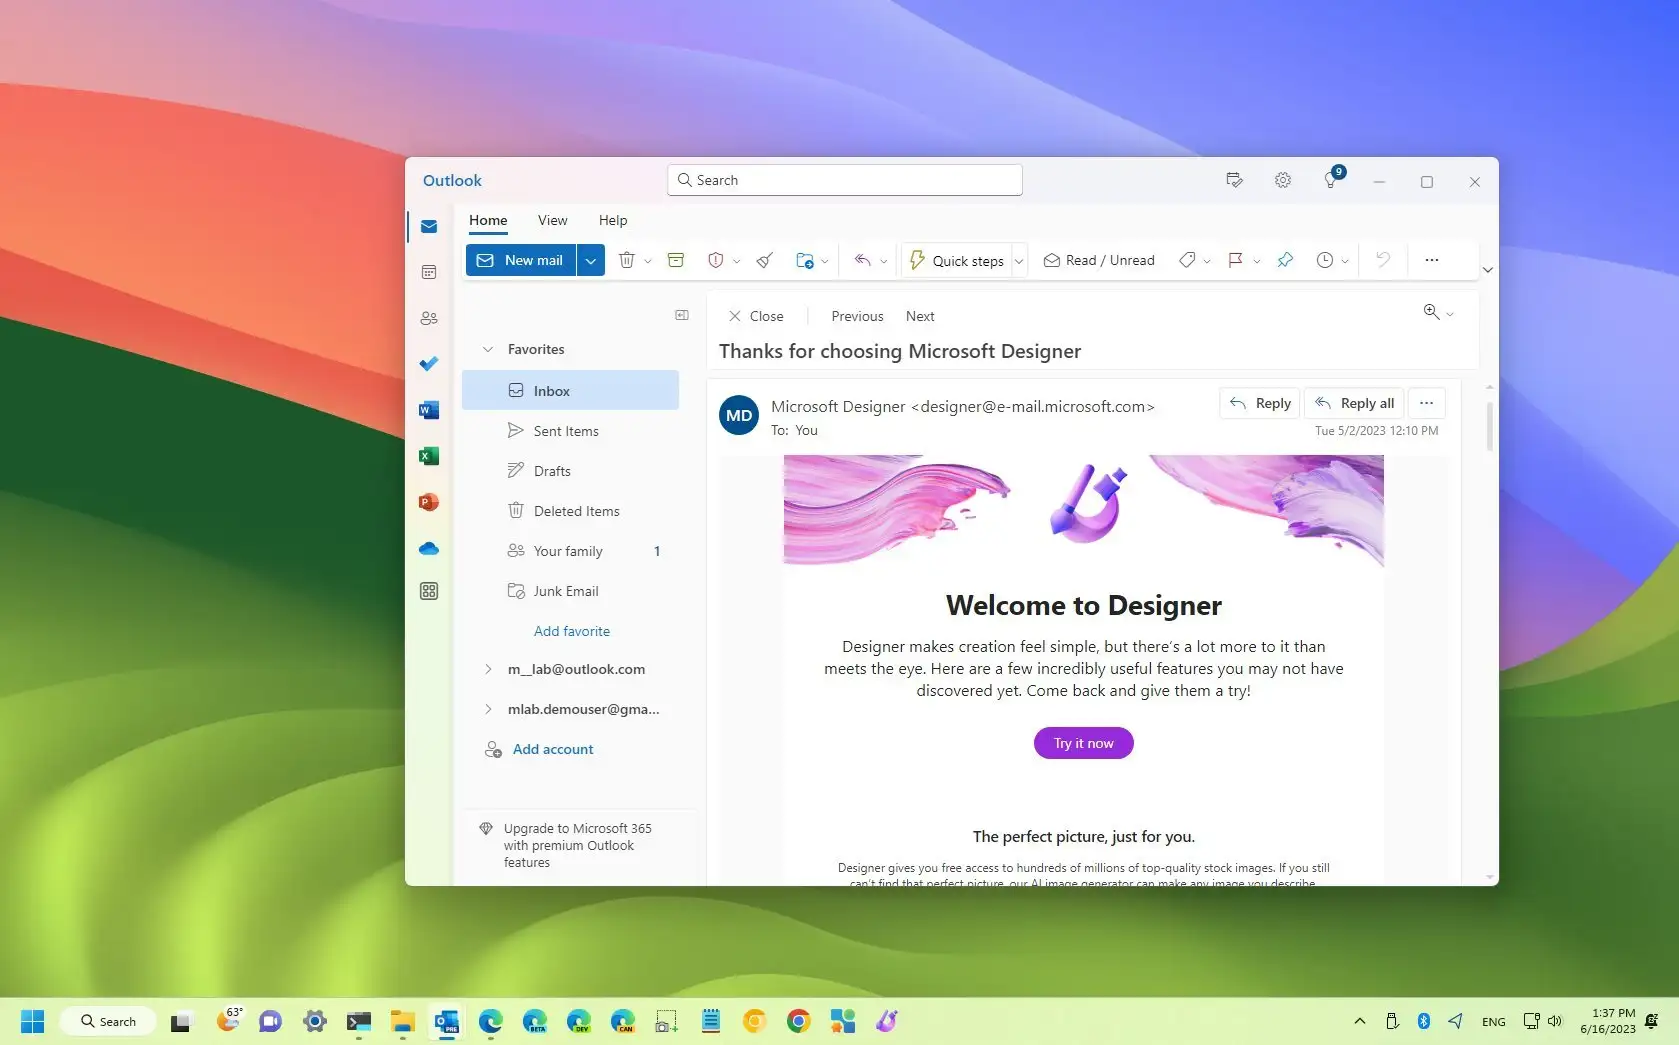Screen dimensions: 1679x1045
Task: Go to the Previous message
Action: click(x=857, y=316)
